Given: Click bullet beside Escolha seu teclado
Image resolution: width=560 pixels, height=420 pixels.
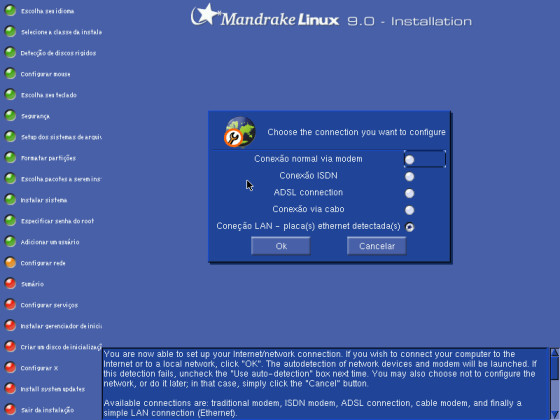Looking at the screenshot, I should click(x=10, y=95).
